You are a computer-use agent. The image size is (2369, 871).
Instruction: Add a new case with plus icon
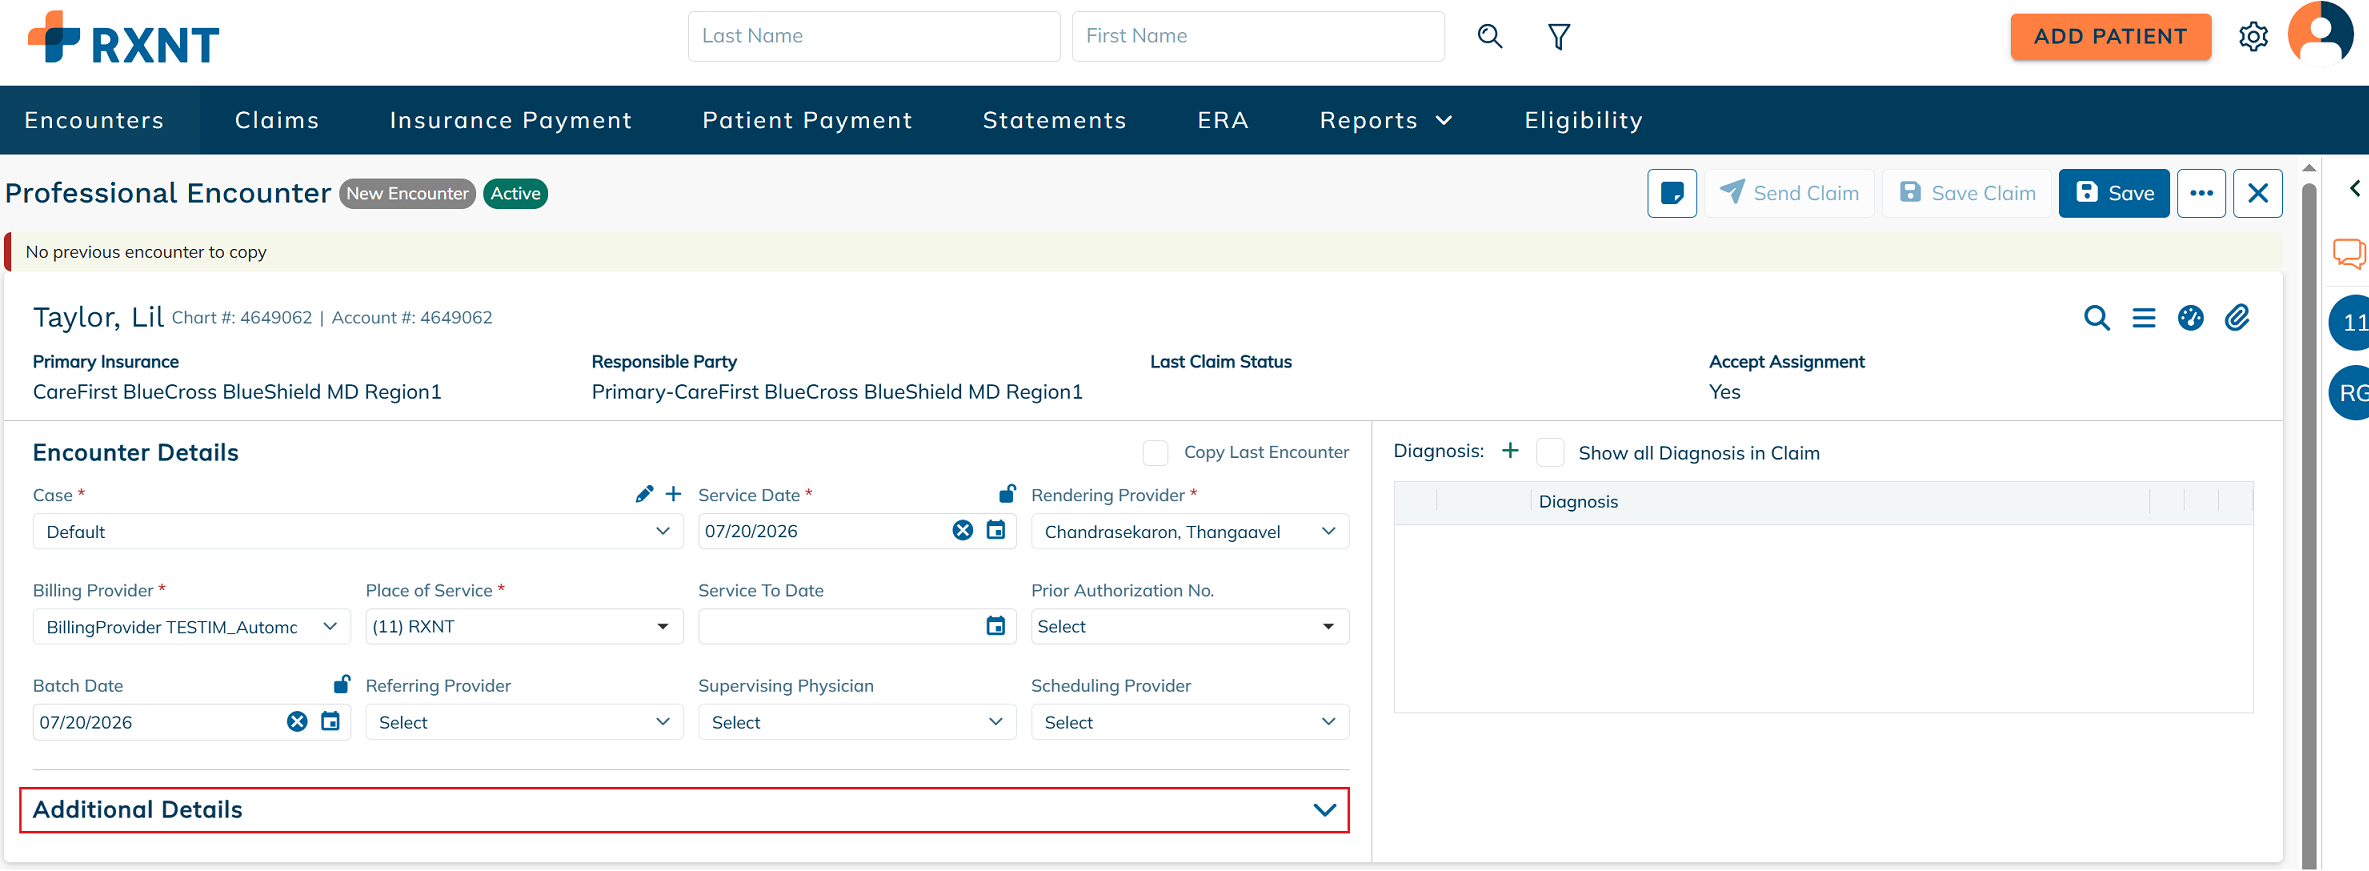(x=674, y=494)
